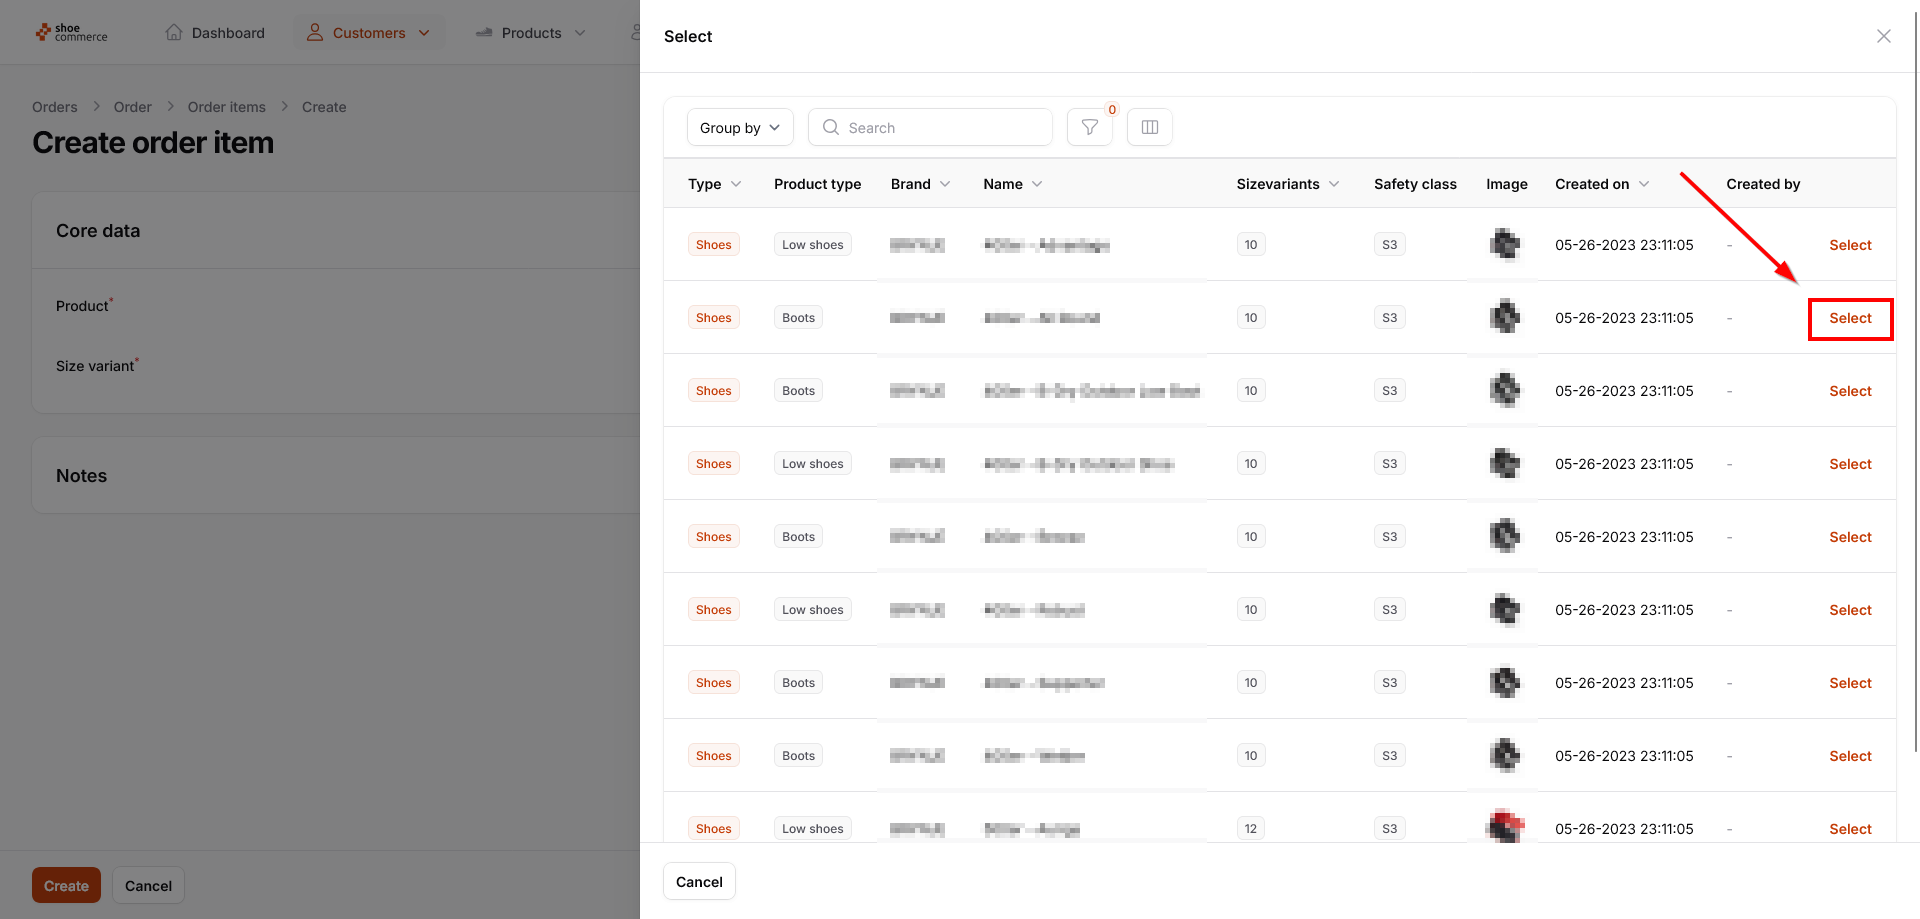Click the search magnifier icon
Image resolution: width=1920 pixels, height=919 pixels.
coord(830,127)
